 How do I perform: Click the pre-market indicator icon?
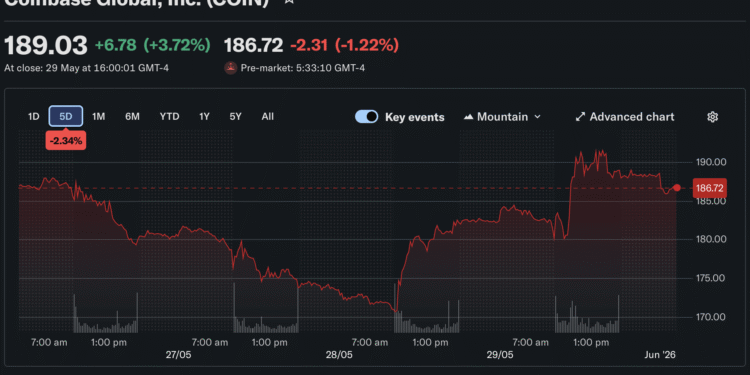point(231,68)
